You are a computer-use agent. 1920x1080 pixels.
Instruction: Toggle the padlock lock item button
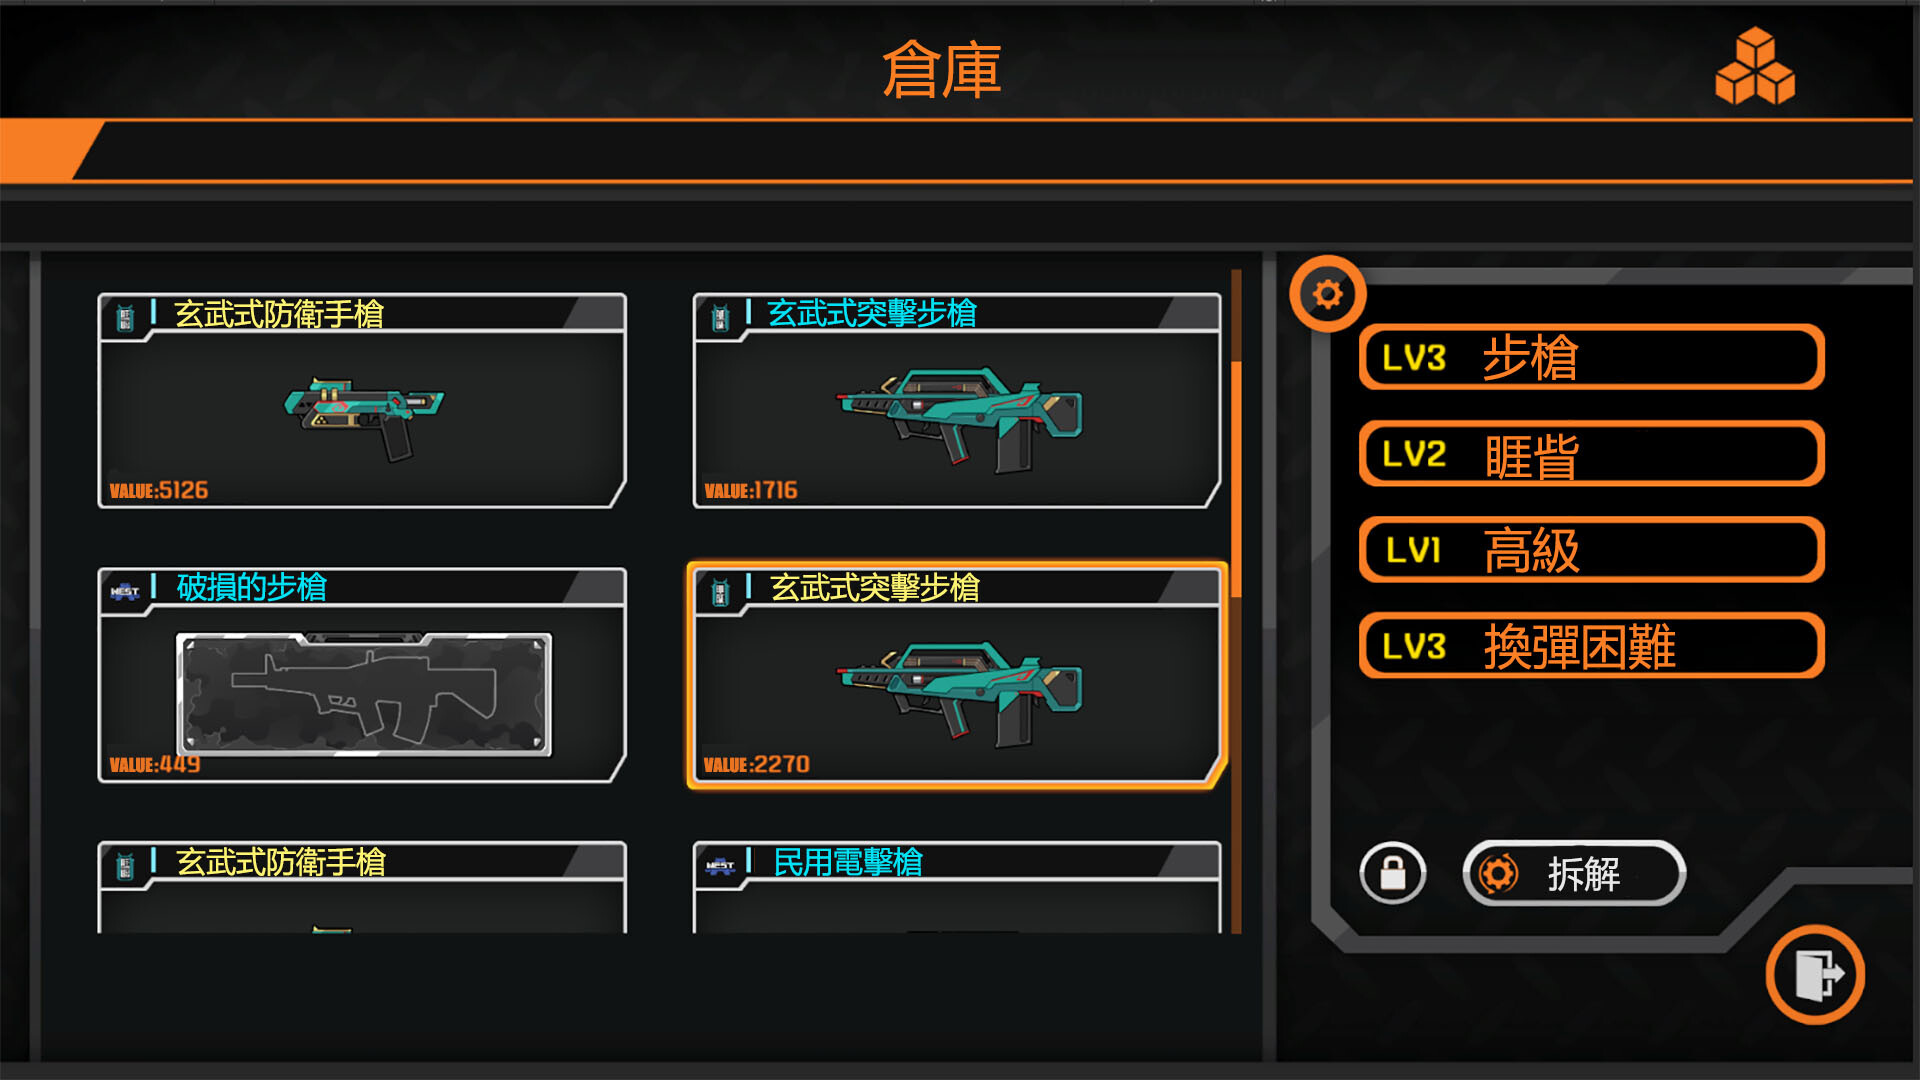pos(1393,873)
